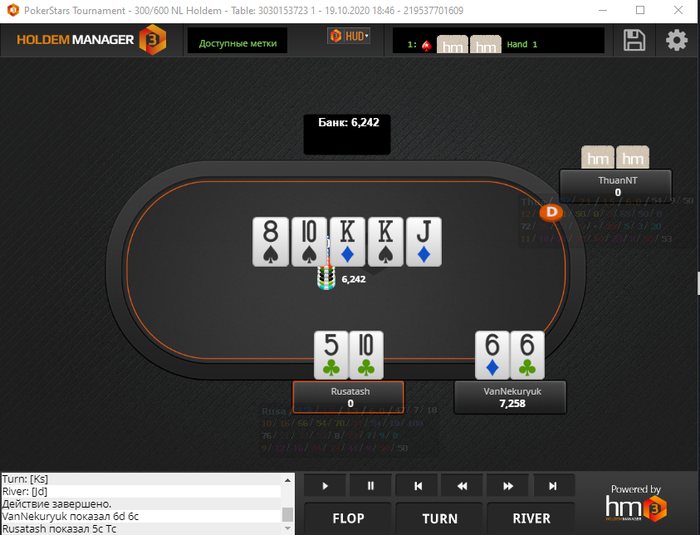
Task: Pause the hand replay
Action: (x=371, y=485)
